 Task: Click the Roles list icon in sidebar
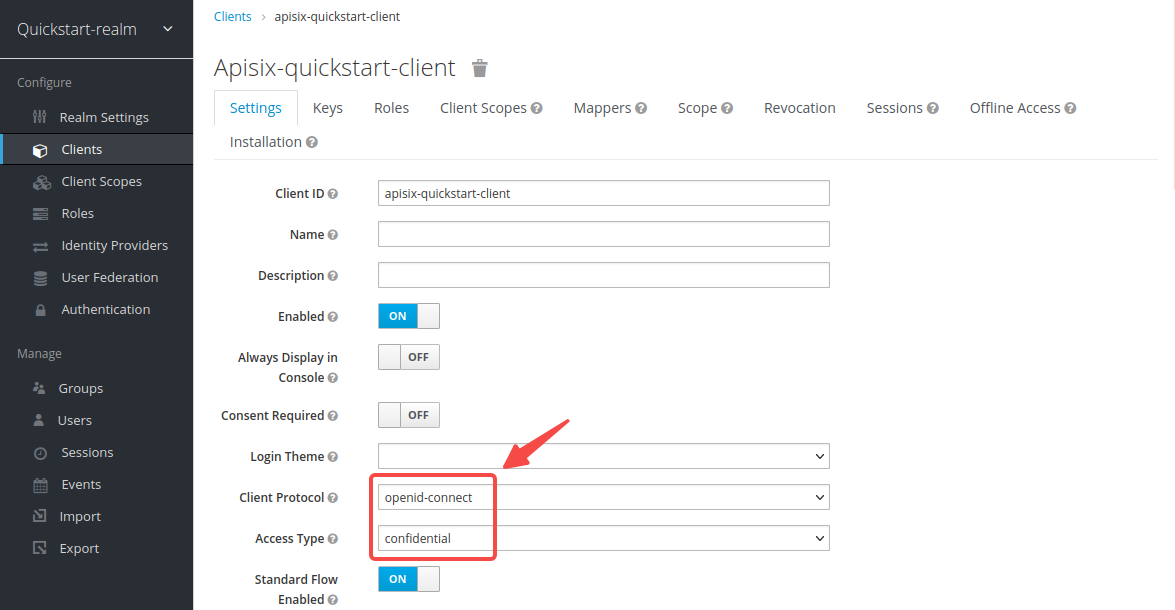[40, 214]
